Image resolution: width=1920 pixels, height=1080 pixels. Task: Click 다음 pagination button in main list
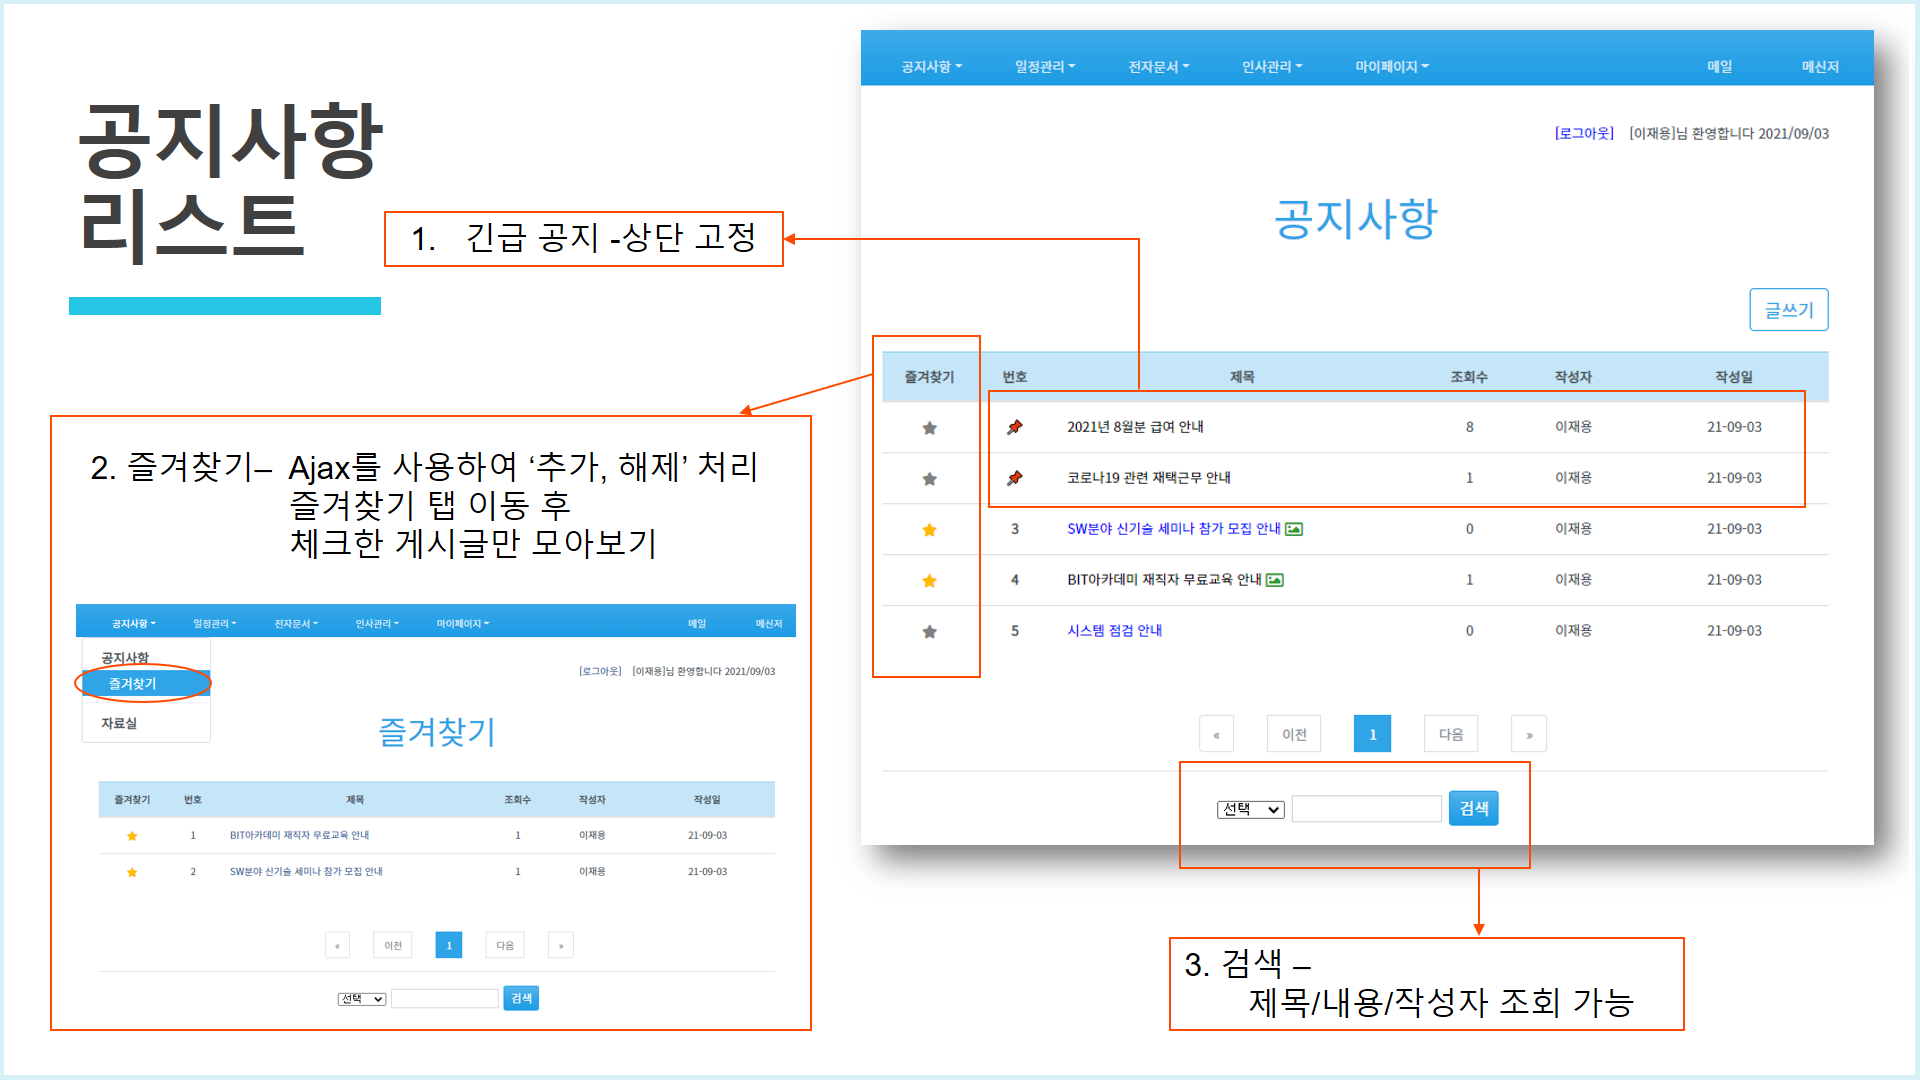pos(1451,734)
